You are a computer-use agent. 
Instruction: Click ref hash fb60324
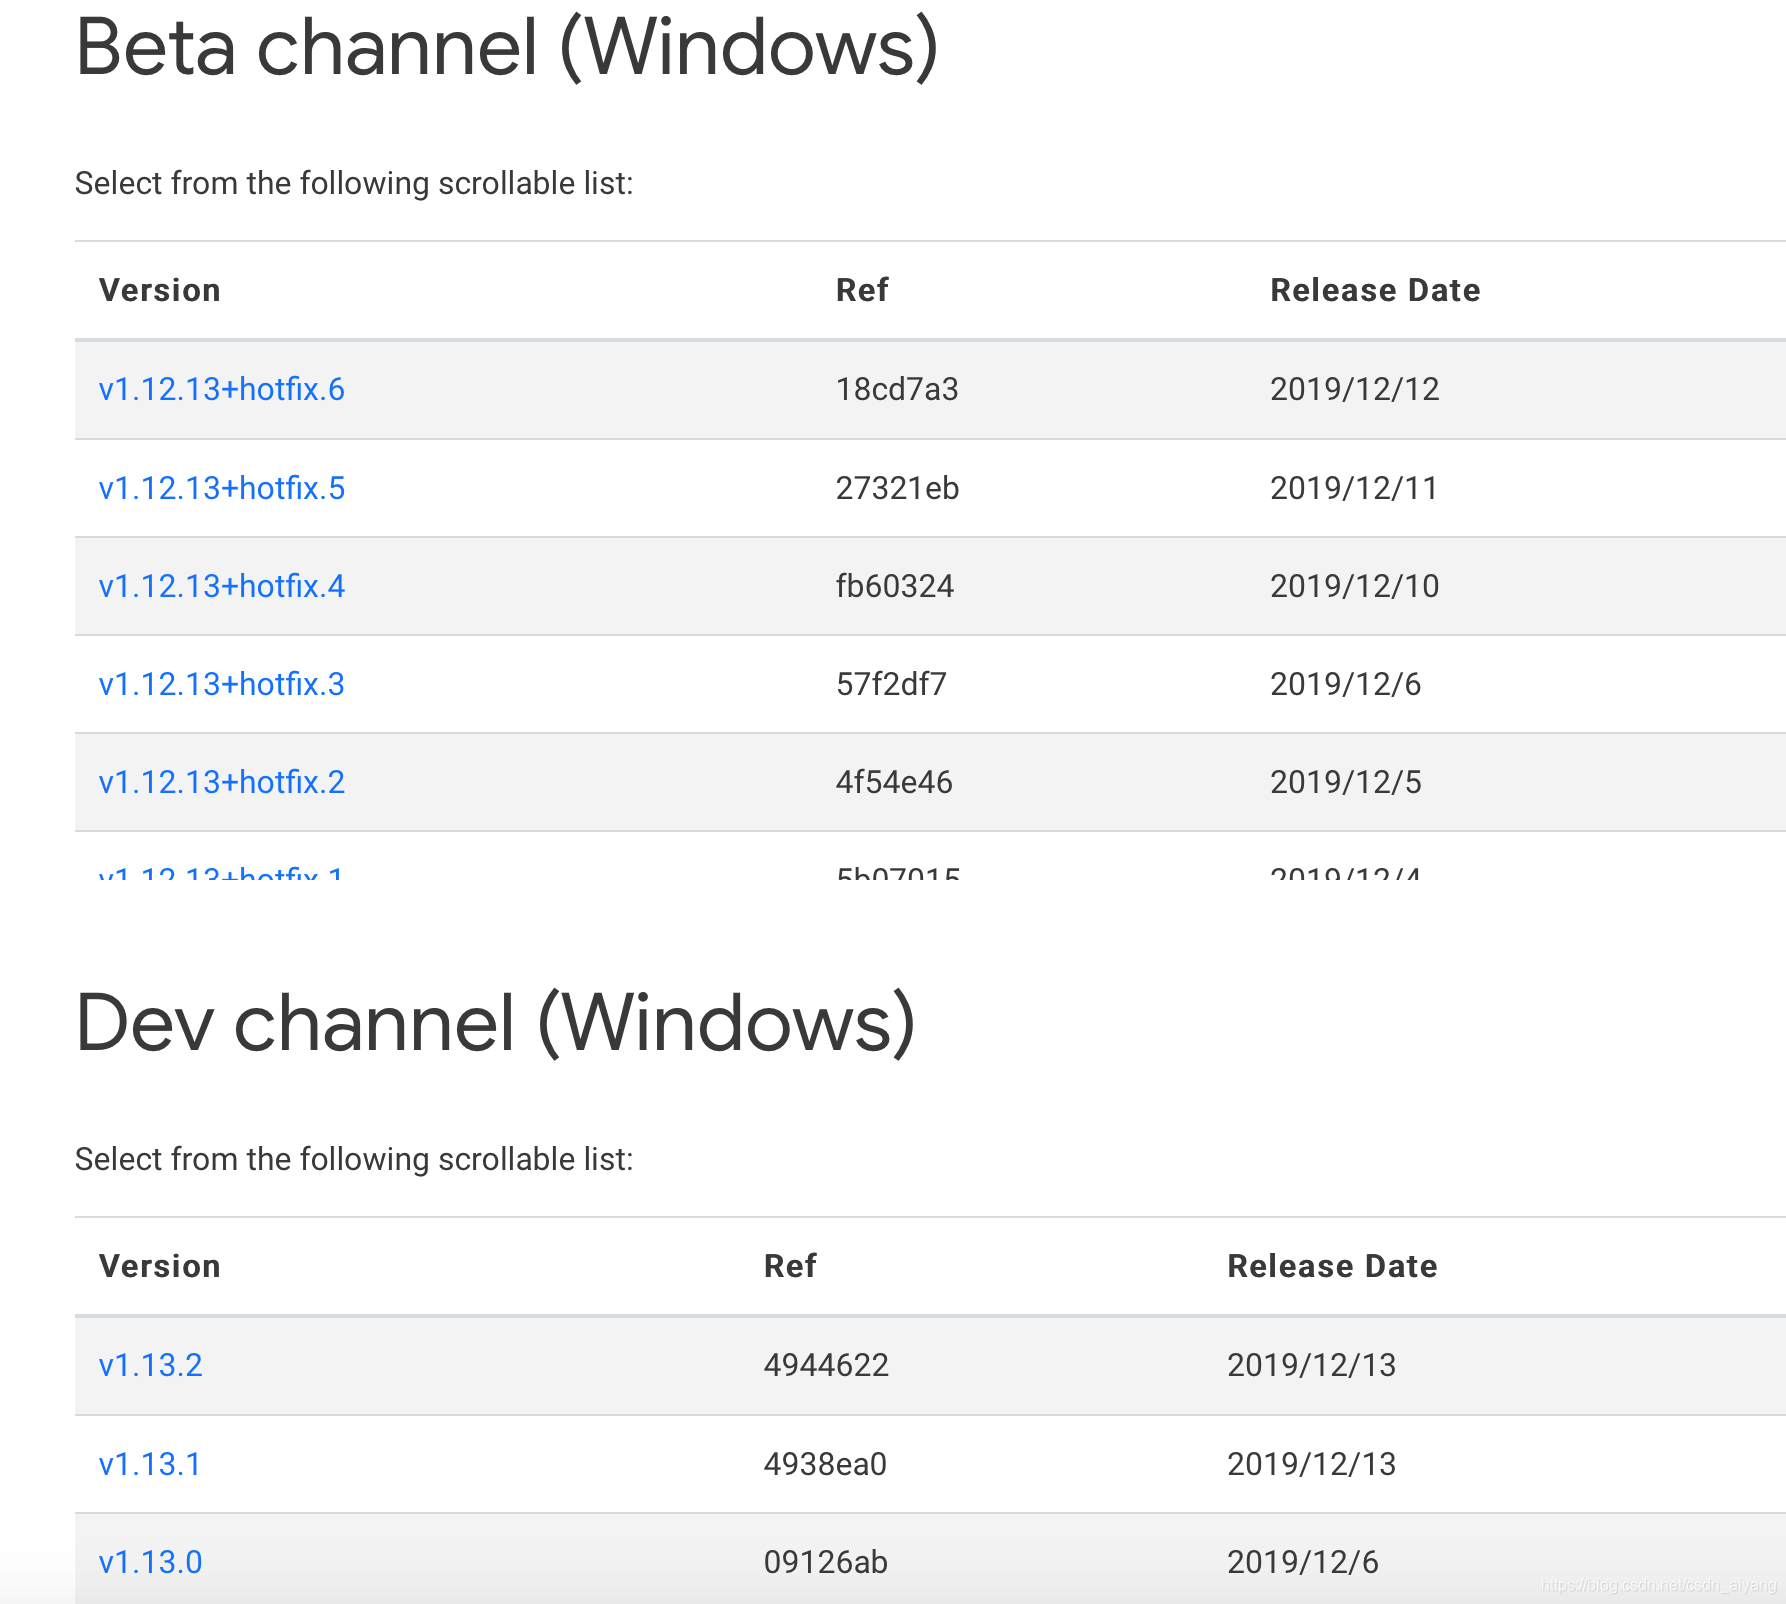click(895, 586)
